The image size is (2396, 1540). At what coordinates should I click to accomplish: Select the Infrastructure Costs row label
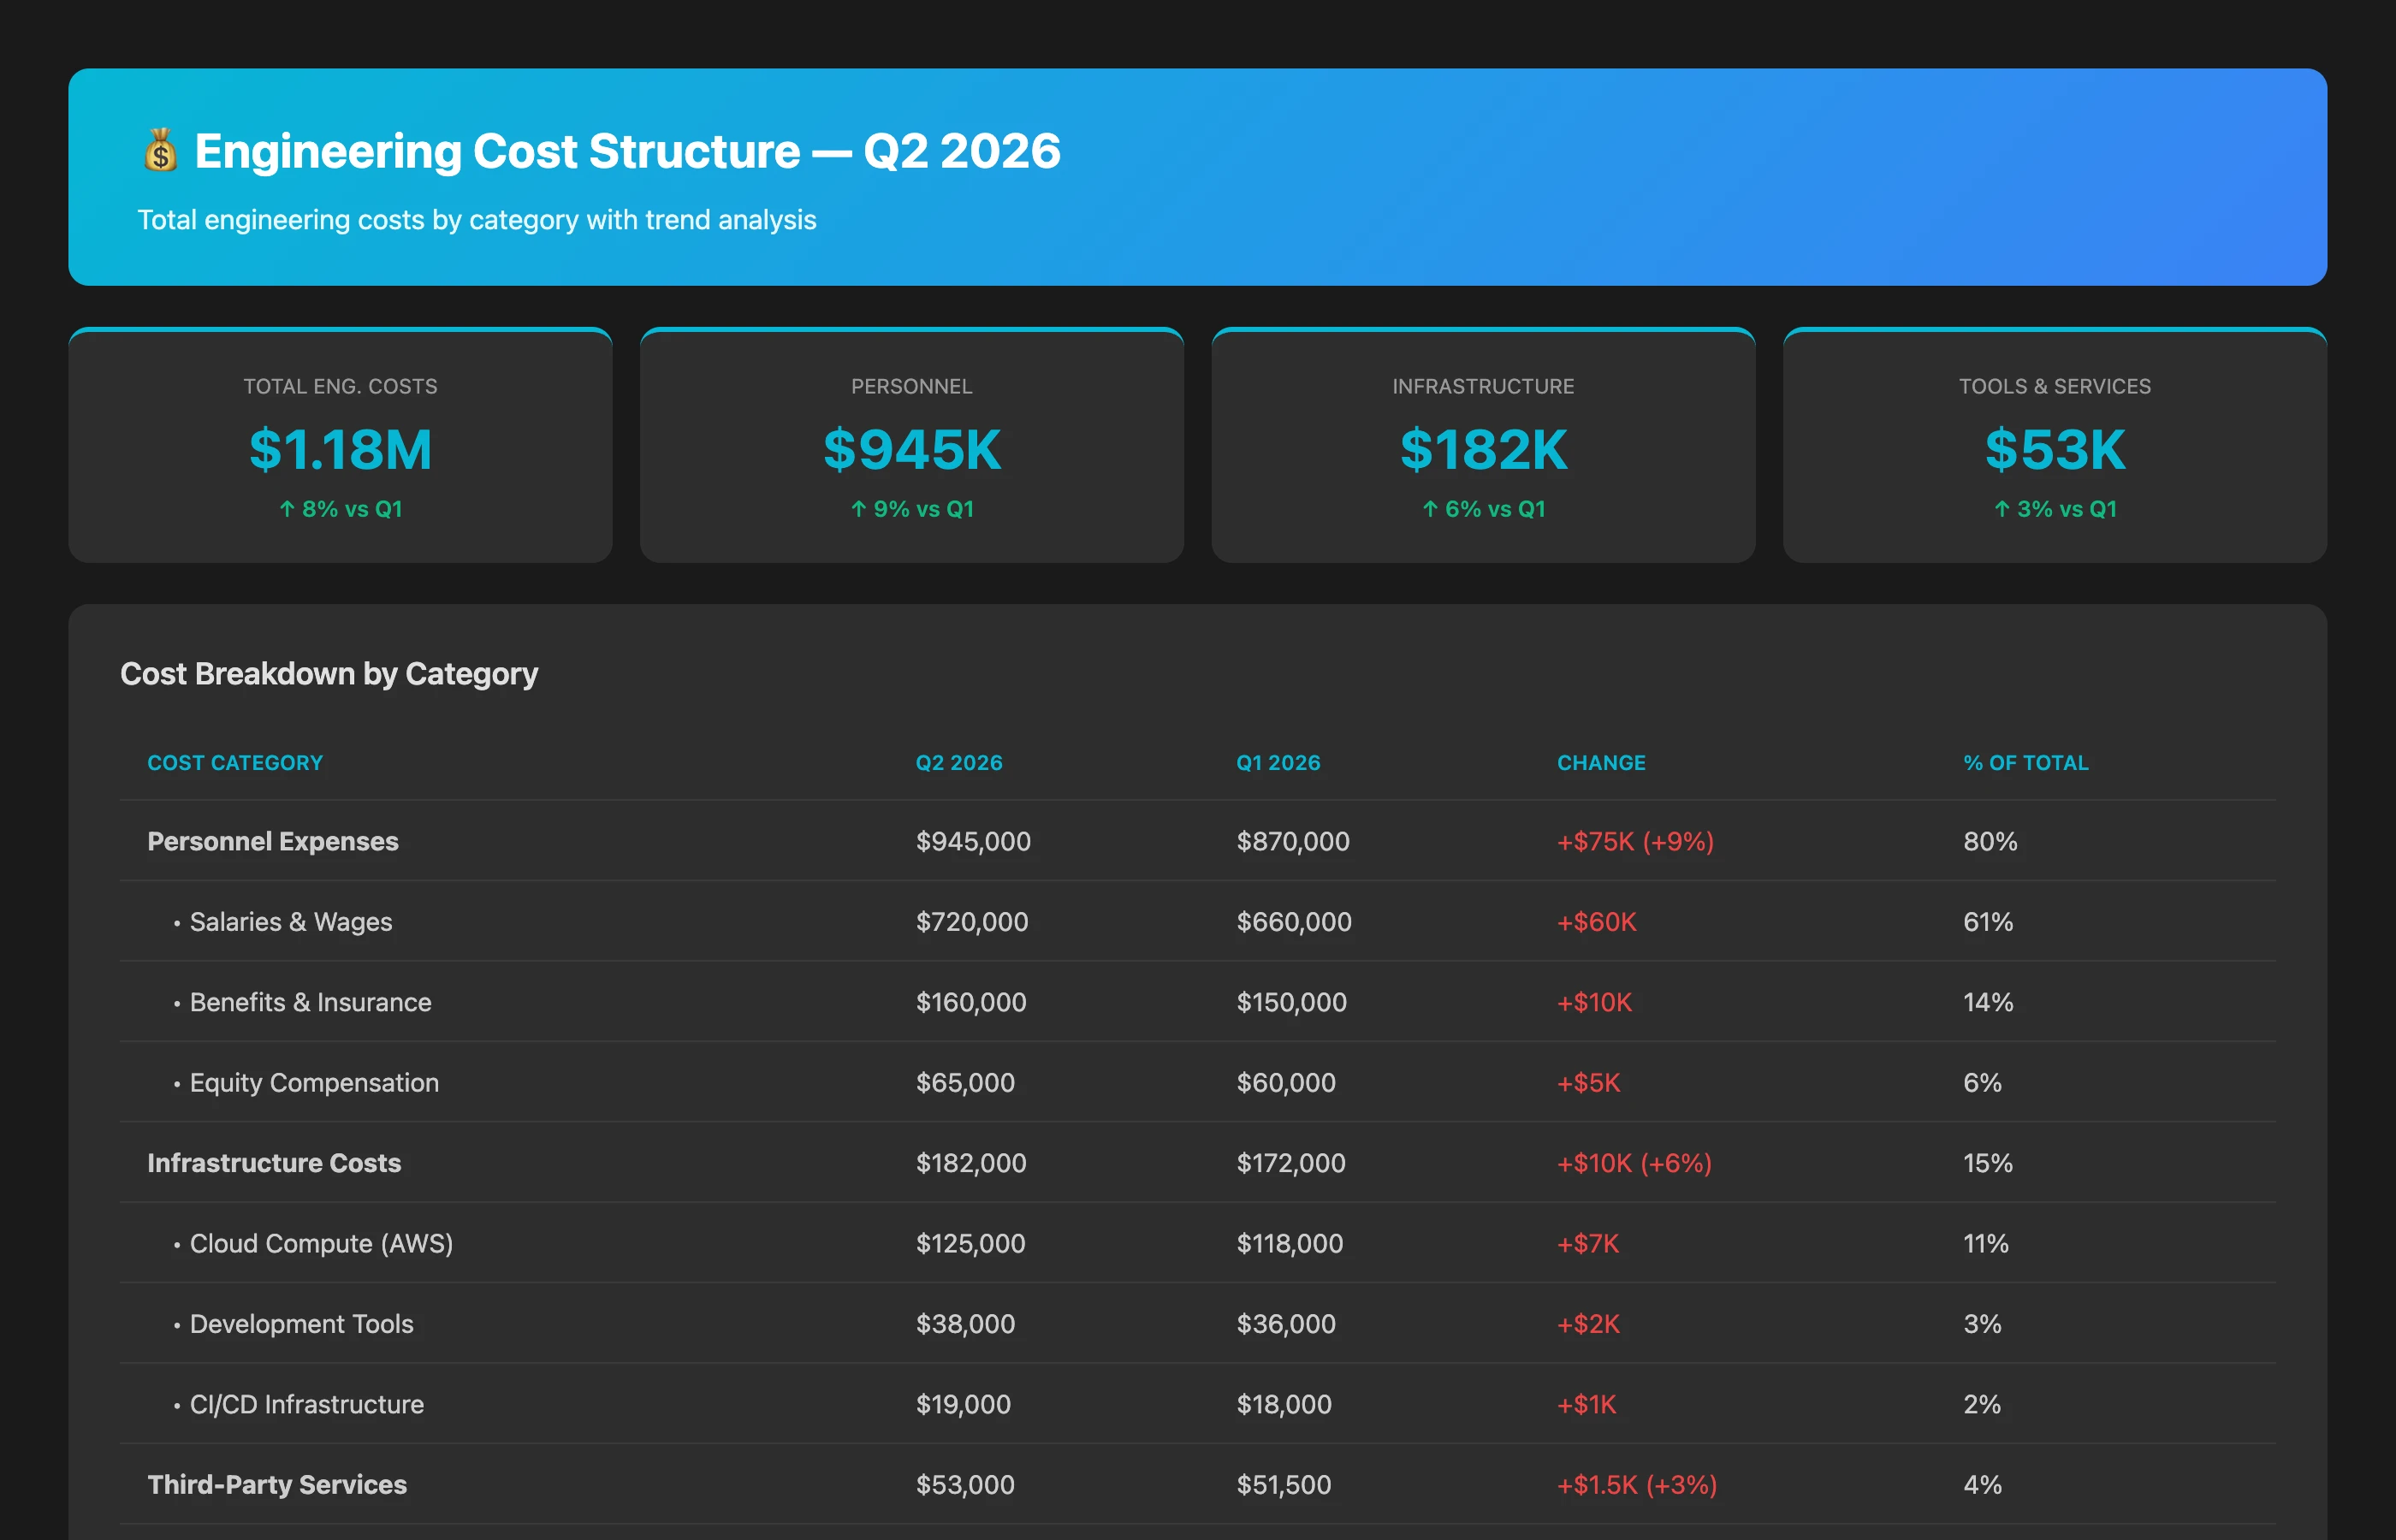(274, 1163)
